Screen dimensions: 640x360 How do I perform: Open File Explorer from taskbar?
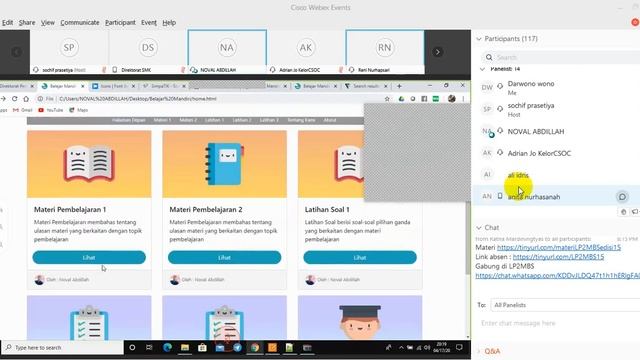tap(185, 348)
